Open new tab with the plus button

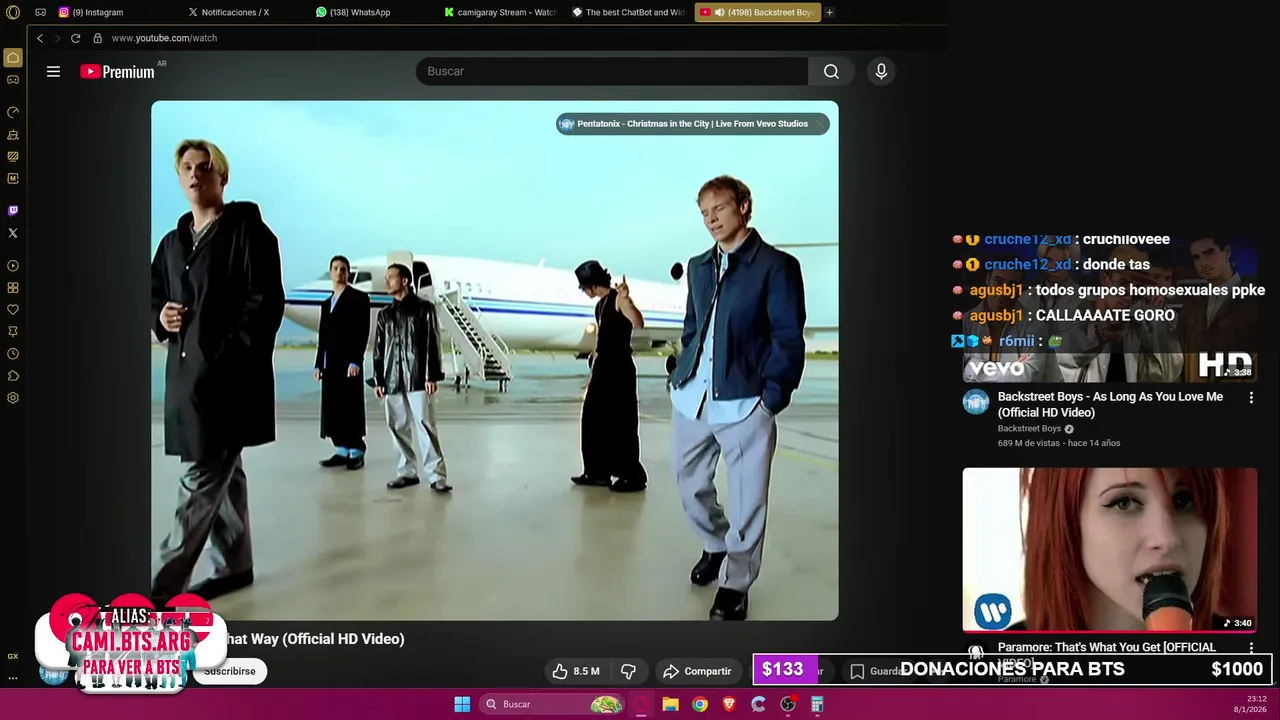829,12
